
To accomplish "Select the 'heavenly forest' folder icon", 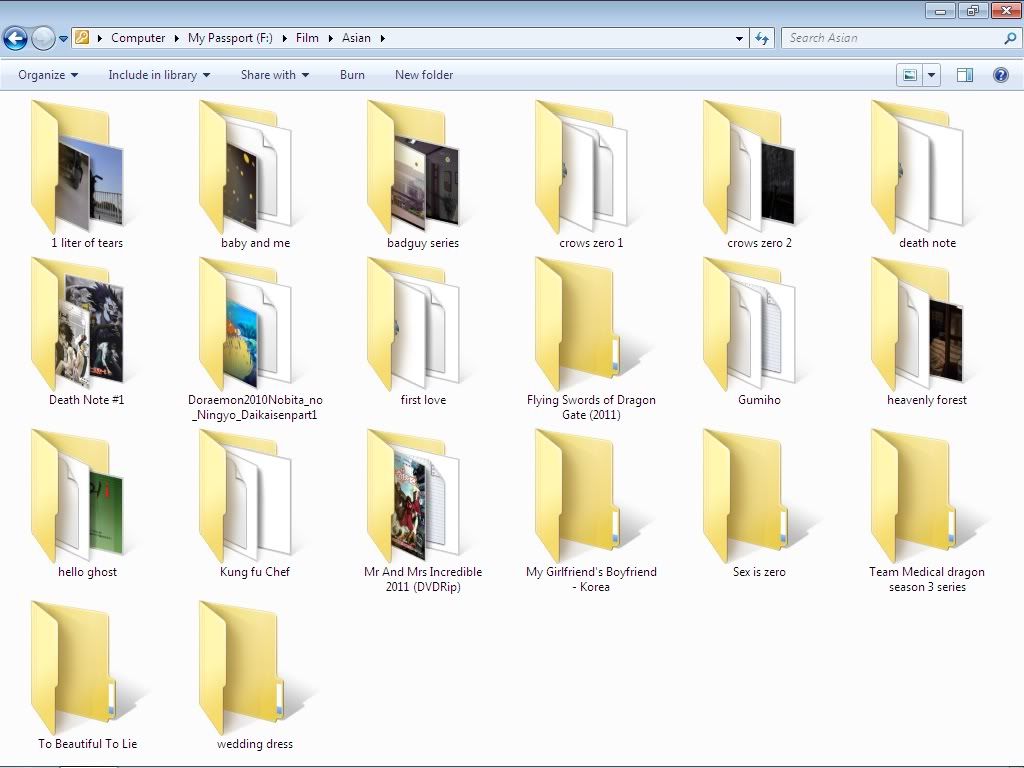I will click(x=918, y=324).
